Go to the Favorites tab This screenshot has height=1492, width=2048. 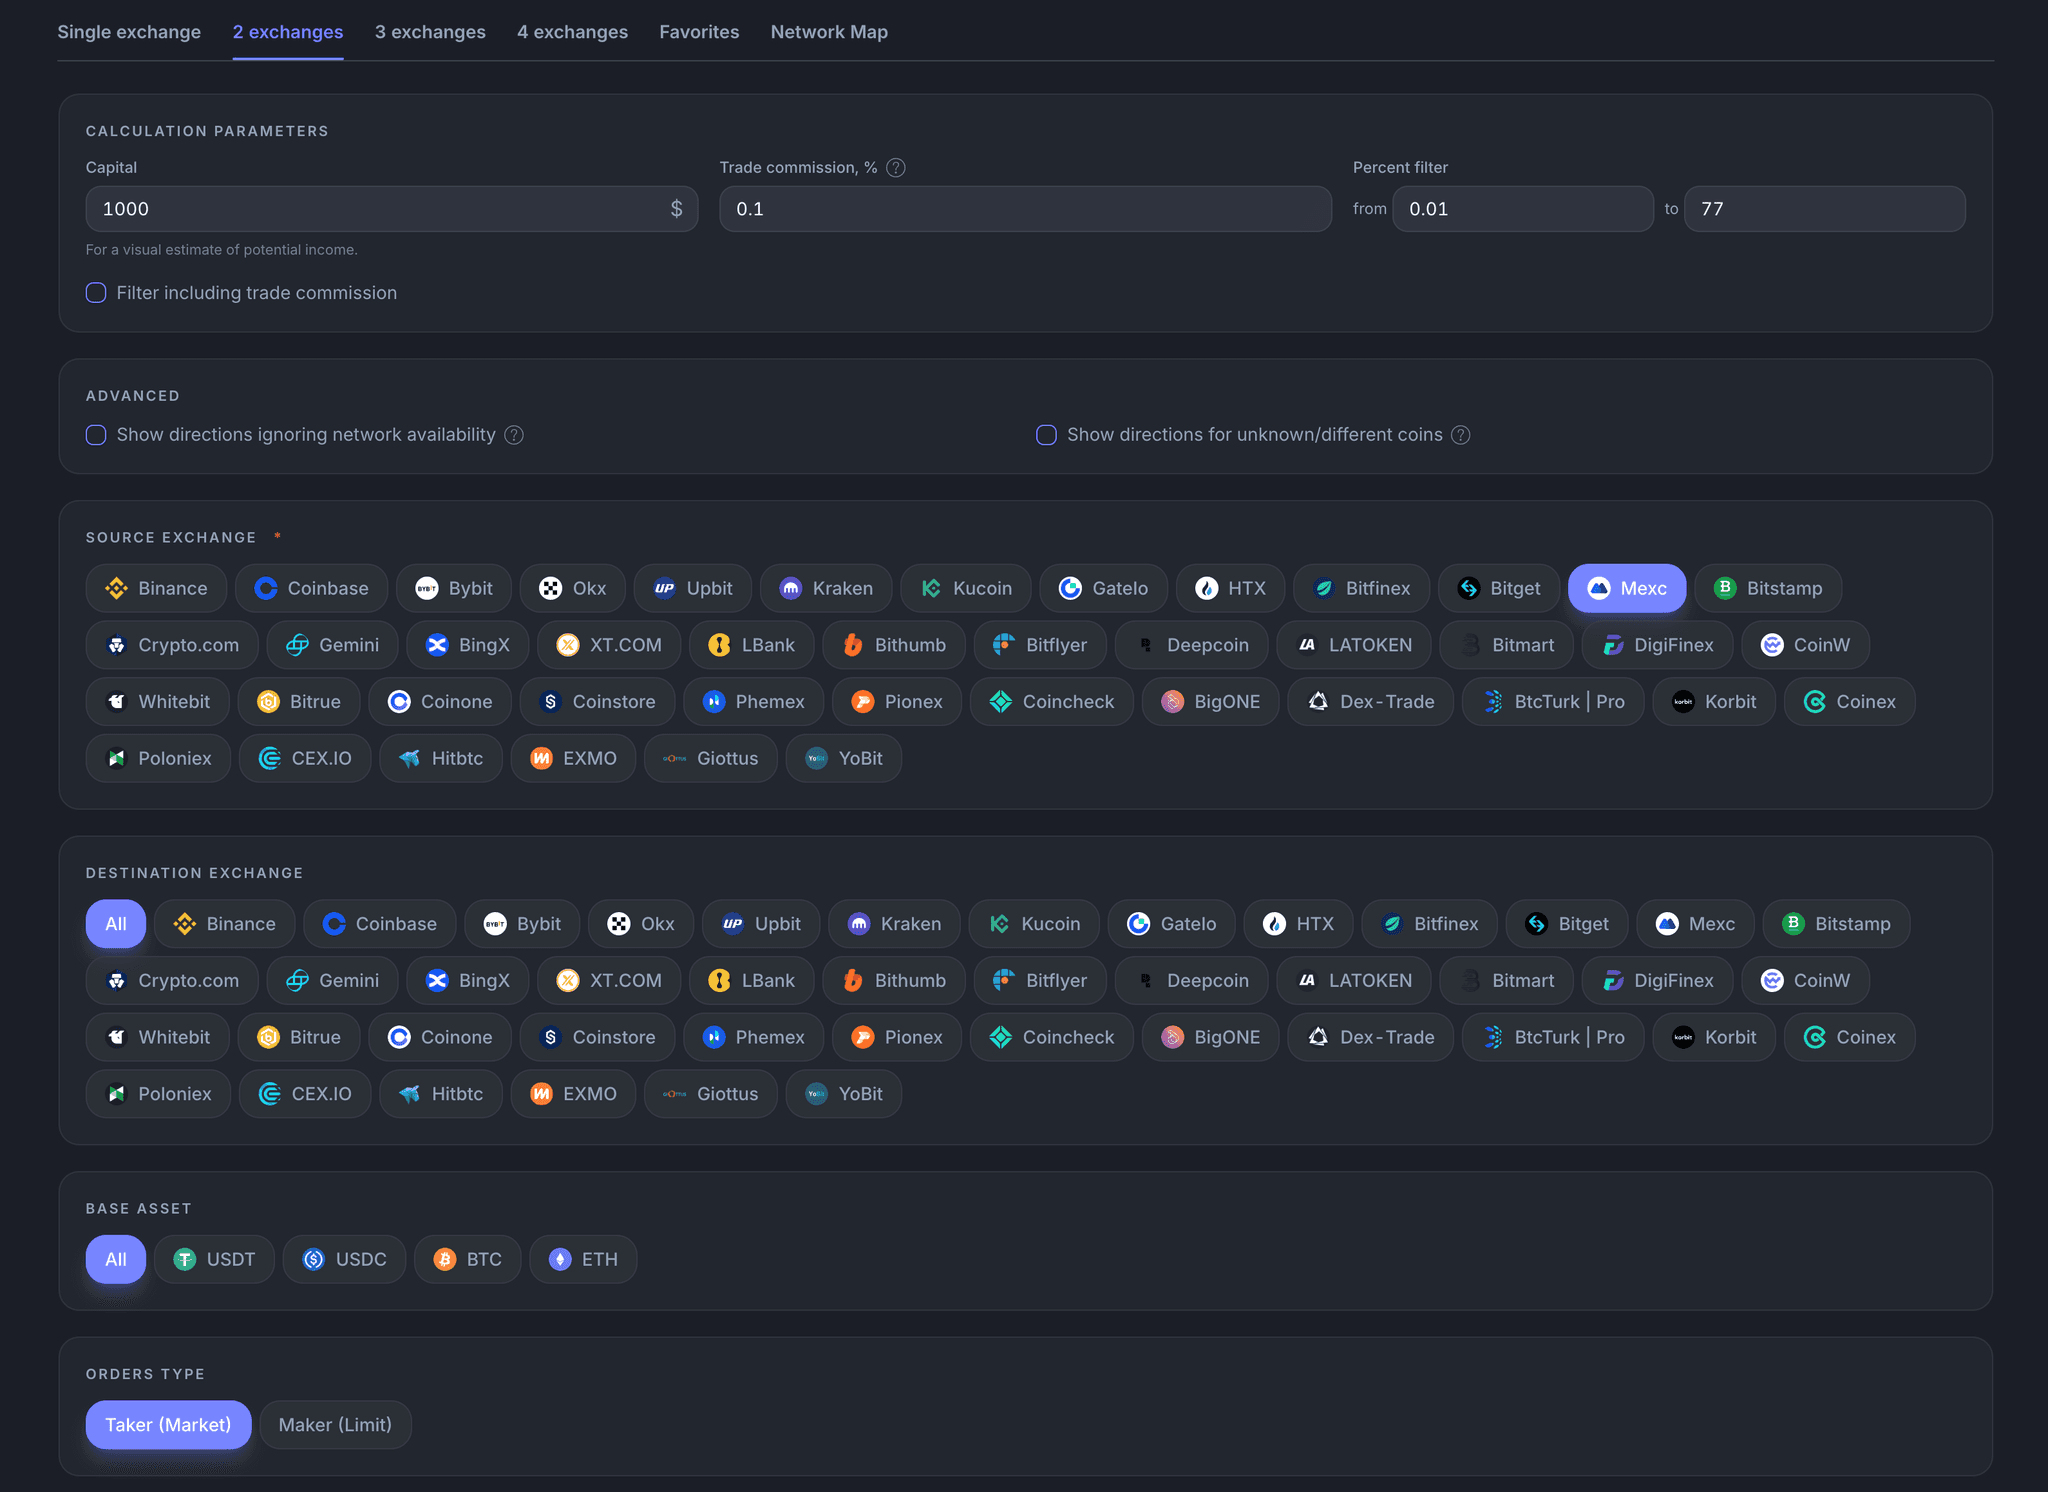(699, 32)
